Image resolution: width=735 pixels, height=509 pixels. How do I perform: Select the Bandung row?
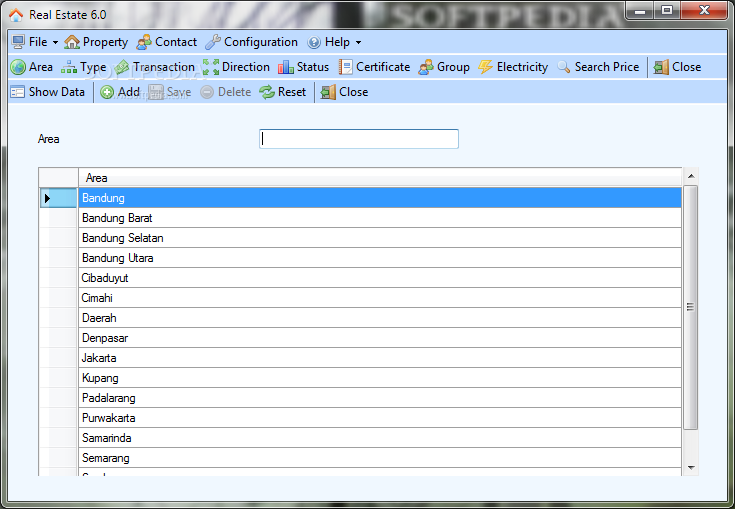pyautogui.click(x=380, y=198)
